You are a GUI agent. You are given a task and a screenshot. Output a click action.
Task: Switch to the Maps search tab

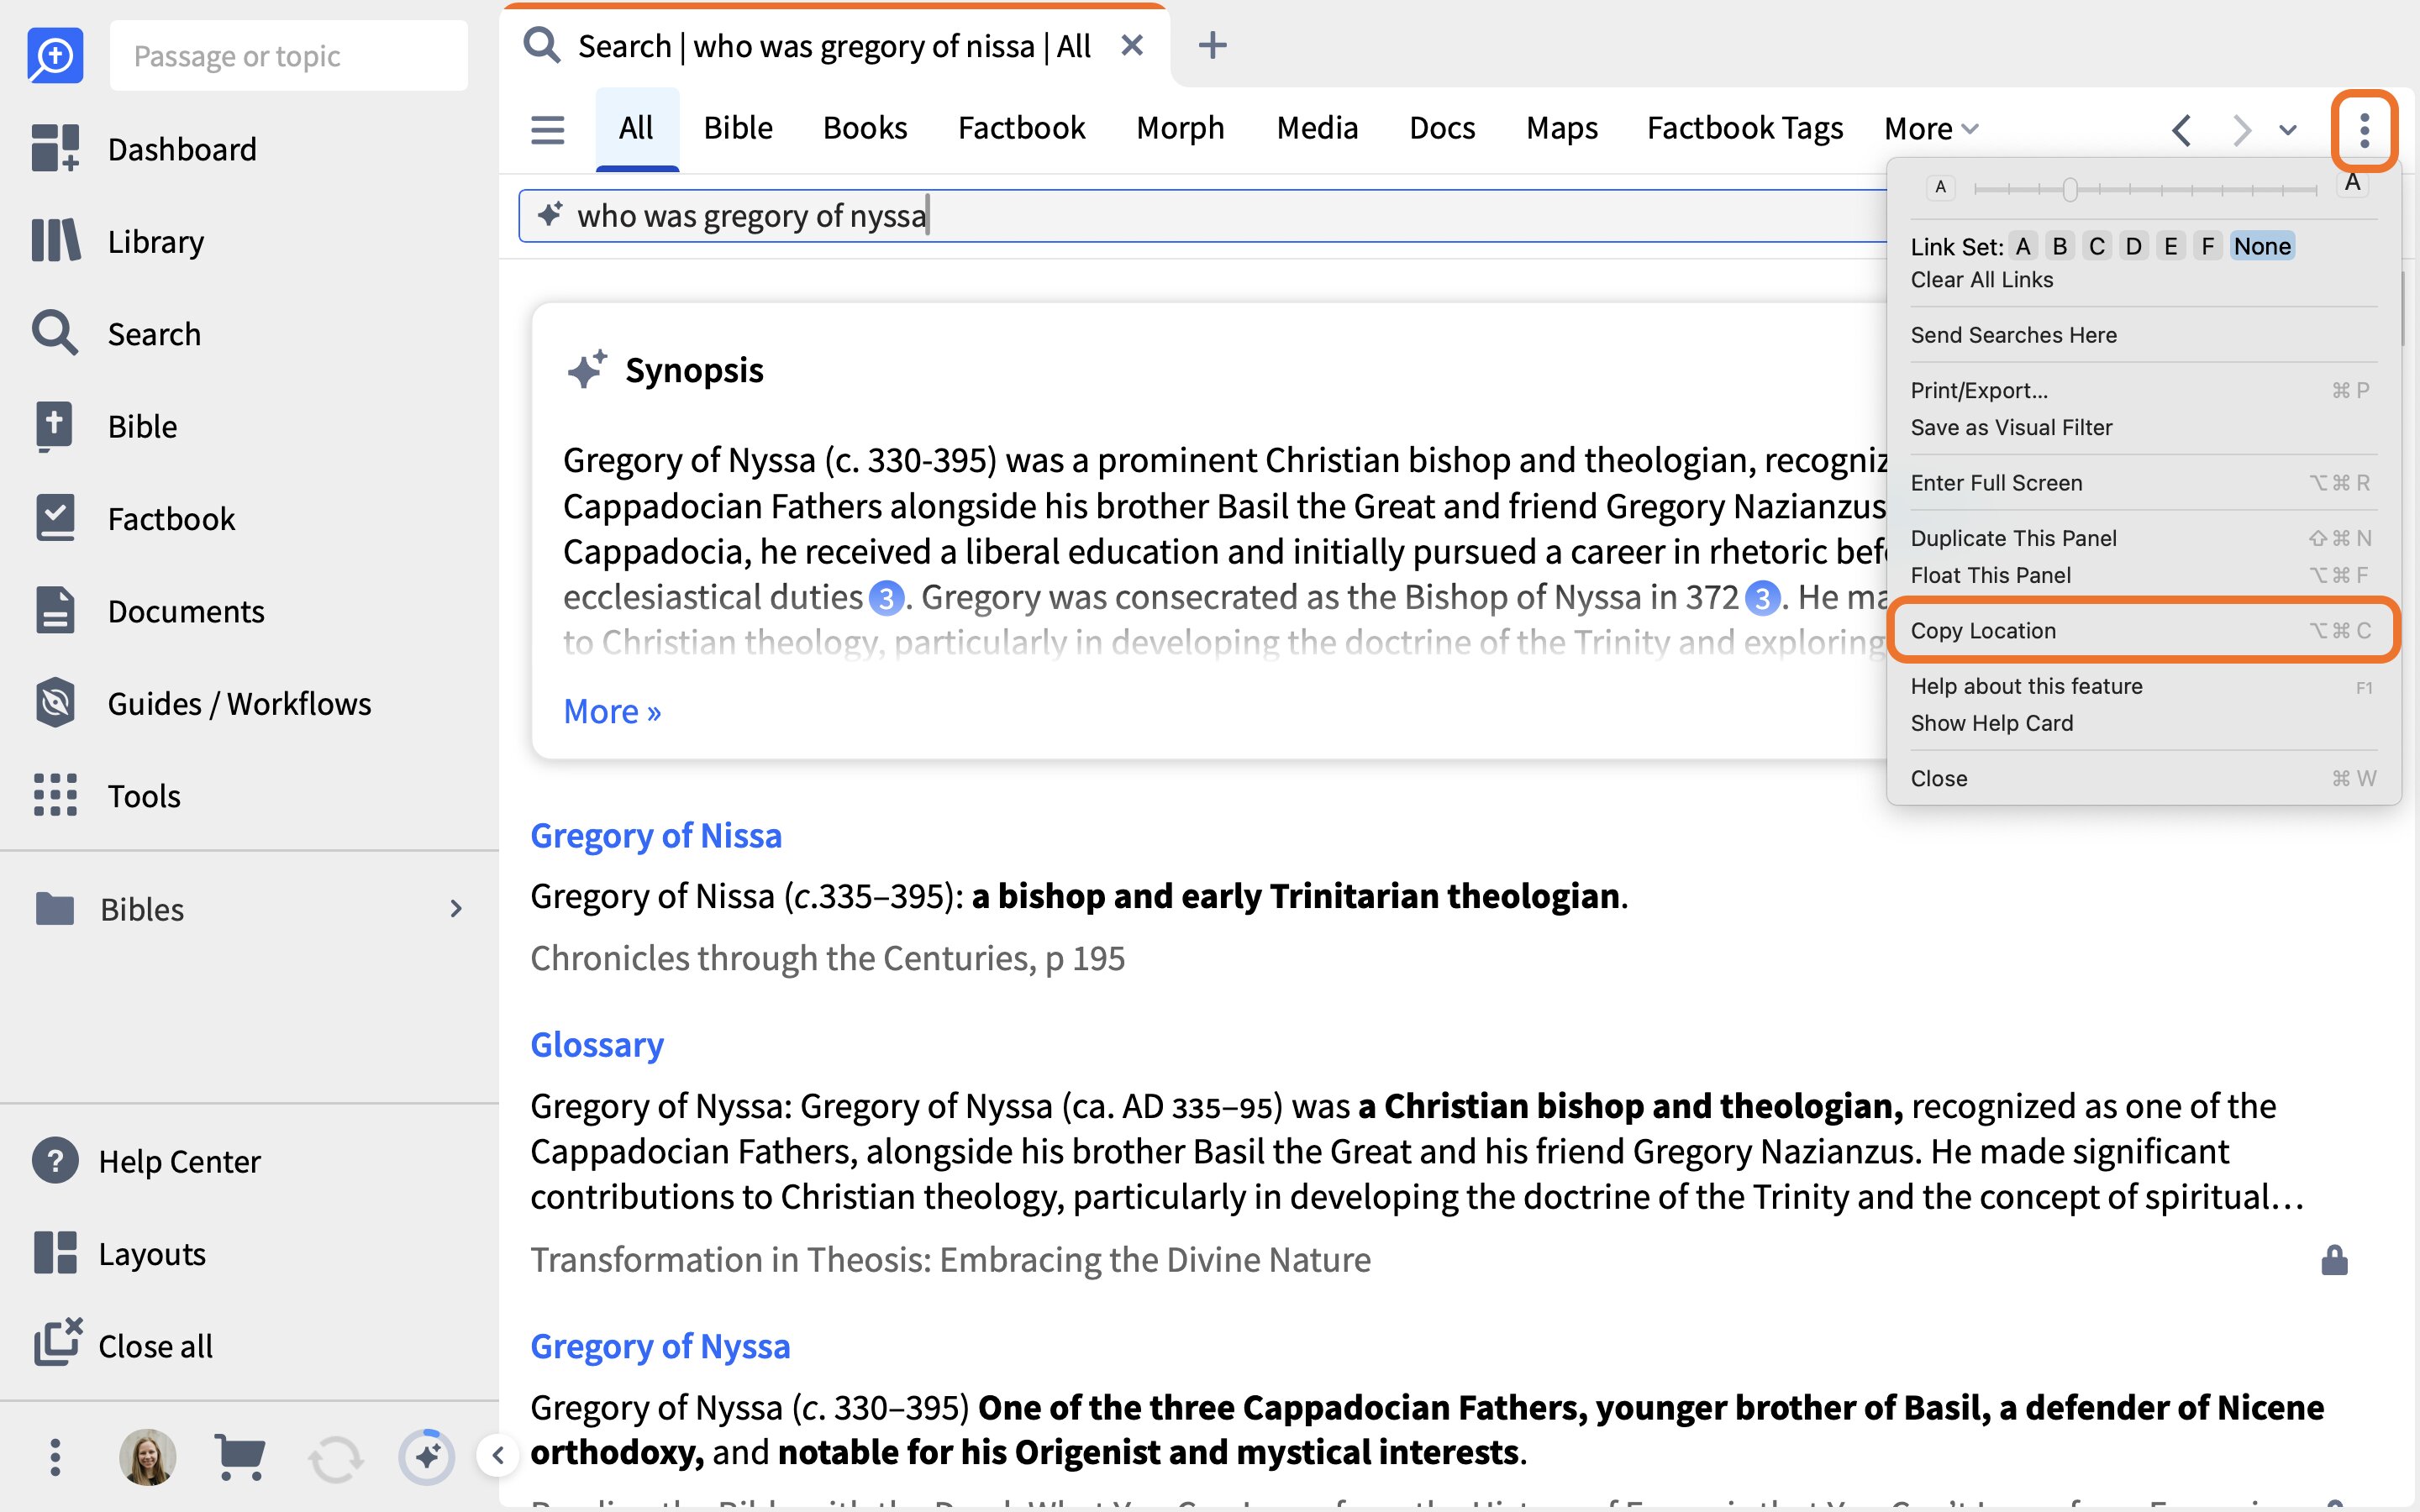click(1562, 128)
